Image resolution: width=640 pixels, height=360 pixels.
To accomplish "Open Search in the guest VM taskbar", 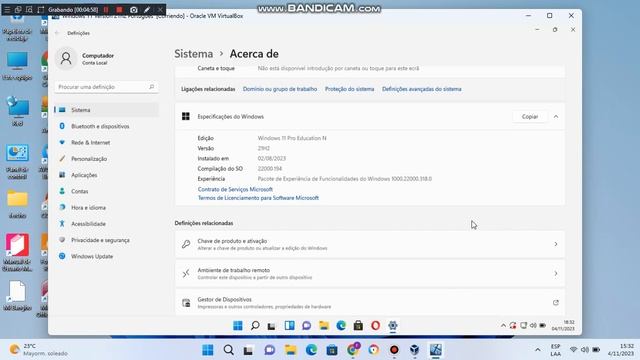I will (255, 325).
